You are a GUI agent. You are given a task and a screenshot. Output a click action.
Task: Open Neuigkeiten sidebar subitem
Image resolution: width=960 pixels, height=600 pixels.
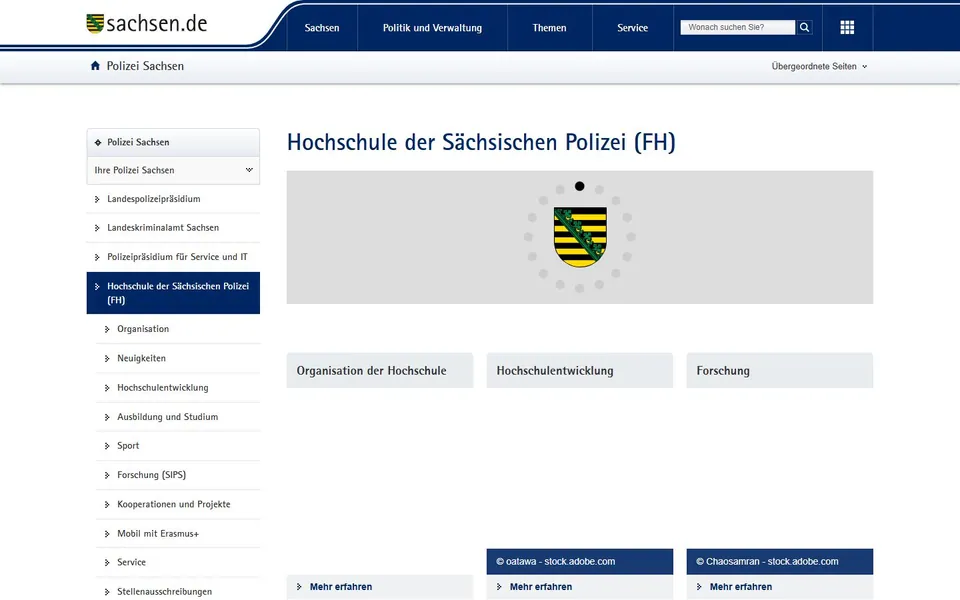click(178, 359)
